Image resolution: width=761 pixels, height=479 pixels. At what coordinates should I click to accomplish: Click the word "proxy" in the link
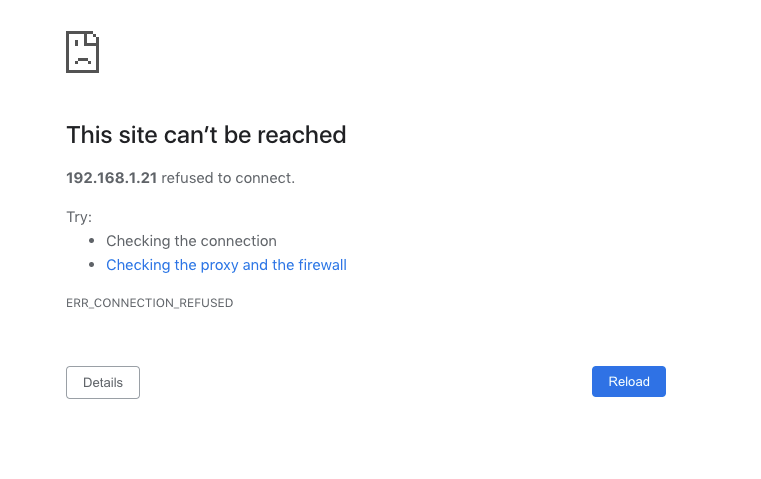[x=219, y=265]
